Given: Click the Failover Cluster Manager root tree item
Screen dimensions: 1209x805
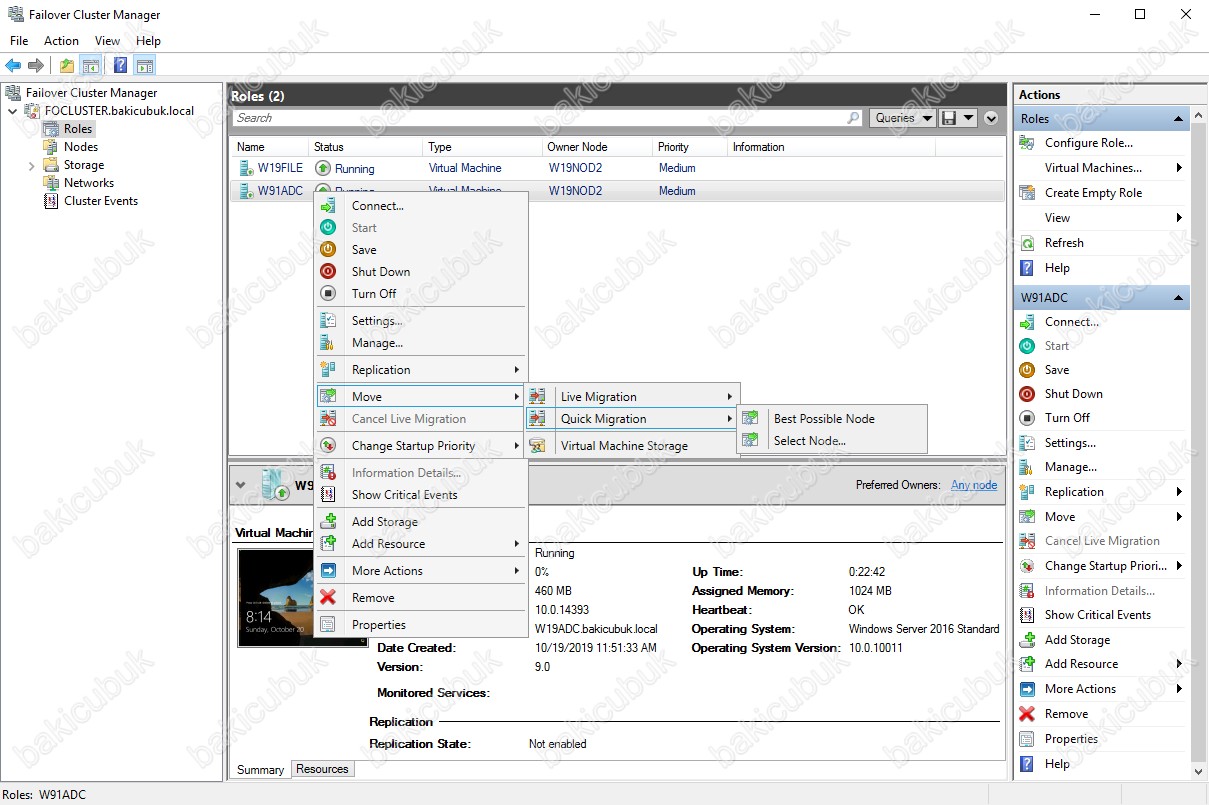Looking at the screenshot, I should pyautogui.click(x=91, y=93).
